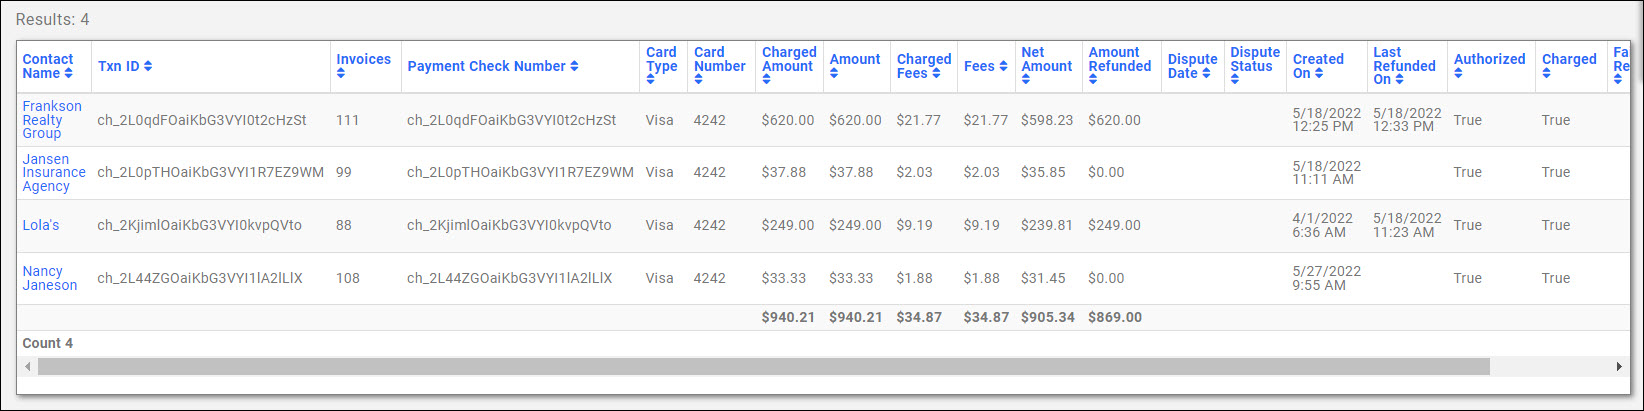
Task: Open Nancy Janeson contact record
Action: pyautogui.click(x=50, y=278)
